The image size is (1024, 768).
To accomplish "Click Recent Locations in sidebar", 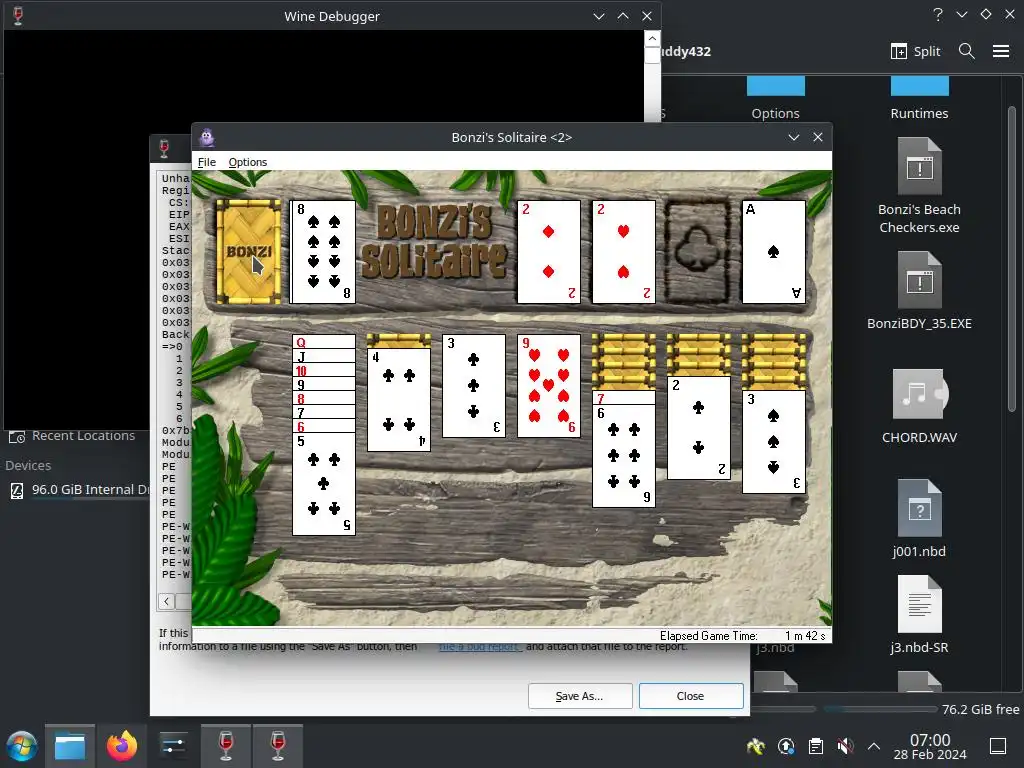I will [72, 436].
